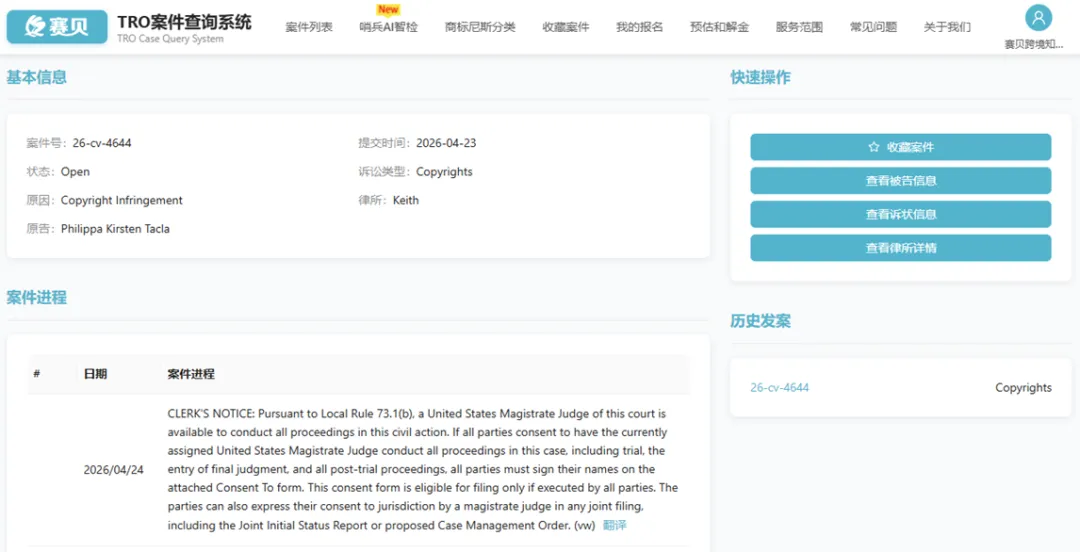Open case link 26-cv-4644 under 历史发案
The width and height of the screenshot is (1080, 552).
pos(780,388)
